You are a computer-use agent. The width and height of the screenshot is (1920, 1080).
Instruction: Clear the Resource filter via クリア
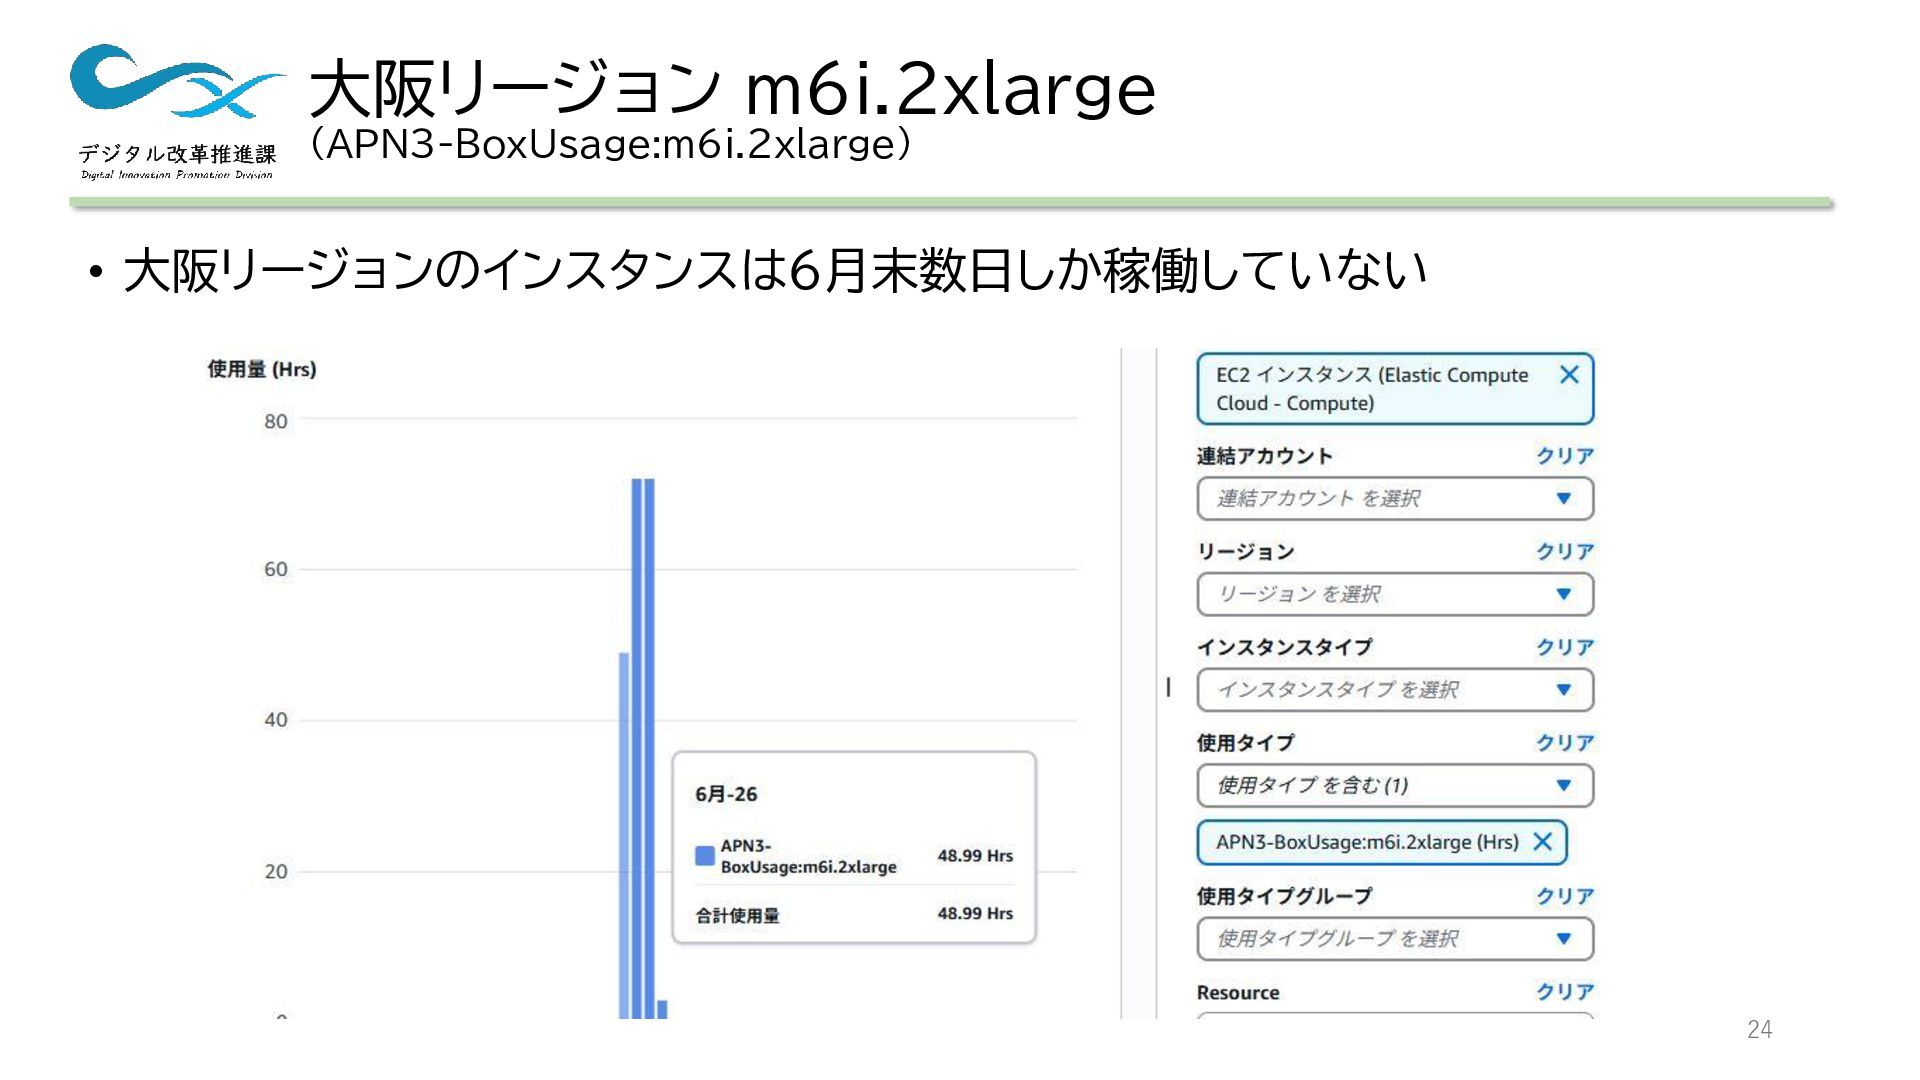[1565, 992]
